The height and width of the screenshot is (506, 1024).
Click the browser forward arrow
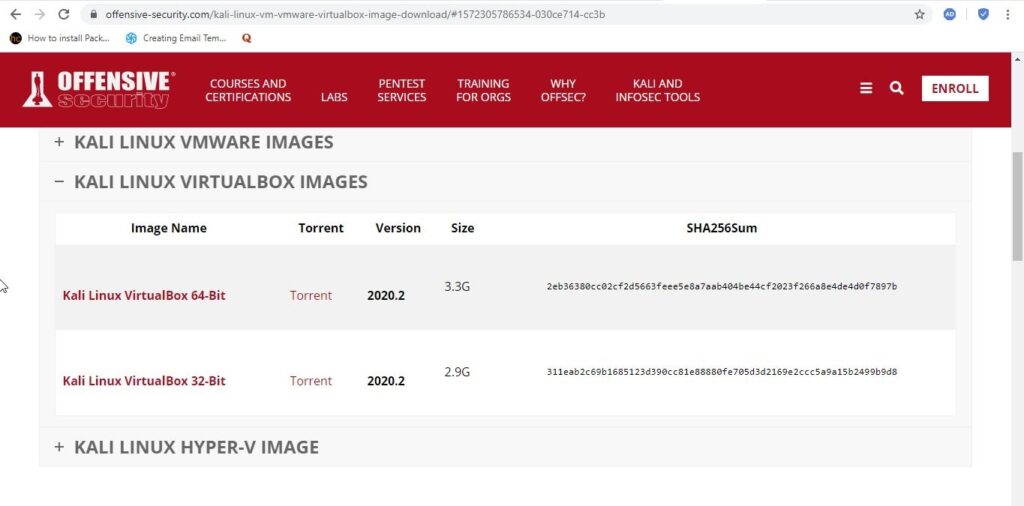tap(39, 14)
